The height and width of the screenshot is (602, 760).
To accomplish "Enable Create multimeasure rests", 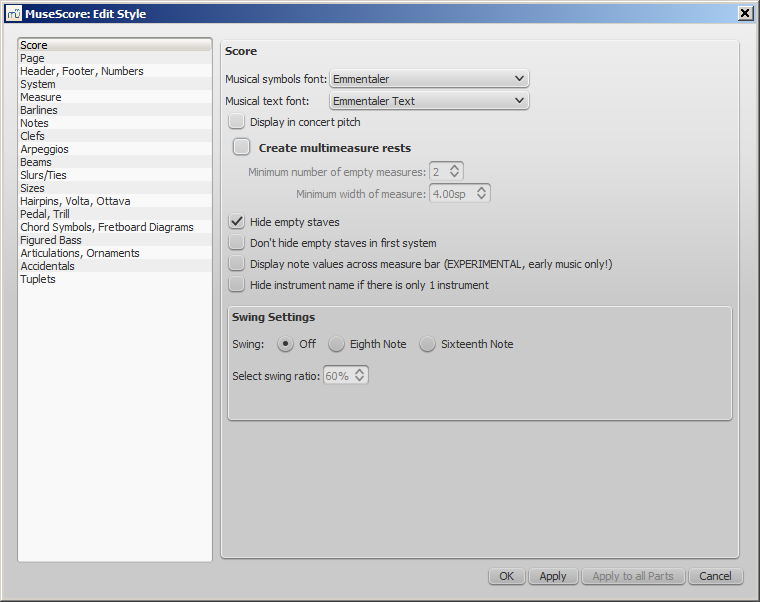I will pyautogui.click(x=241, y=147).
